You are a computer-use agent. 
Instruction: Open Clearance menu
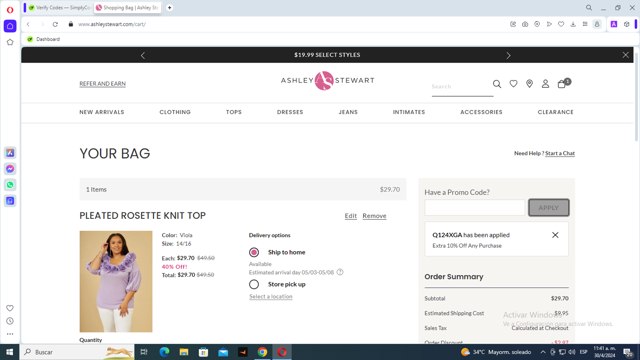tap(556, 112)
